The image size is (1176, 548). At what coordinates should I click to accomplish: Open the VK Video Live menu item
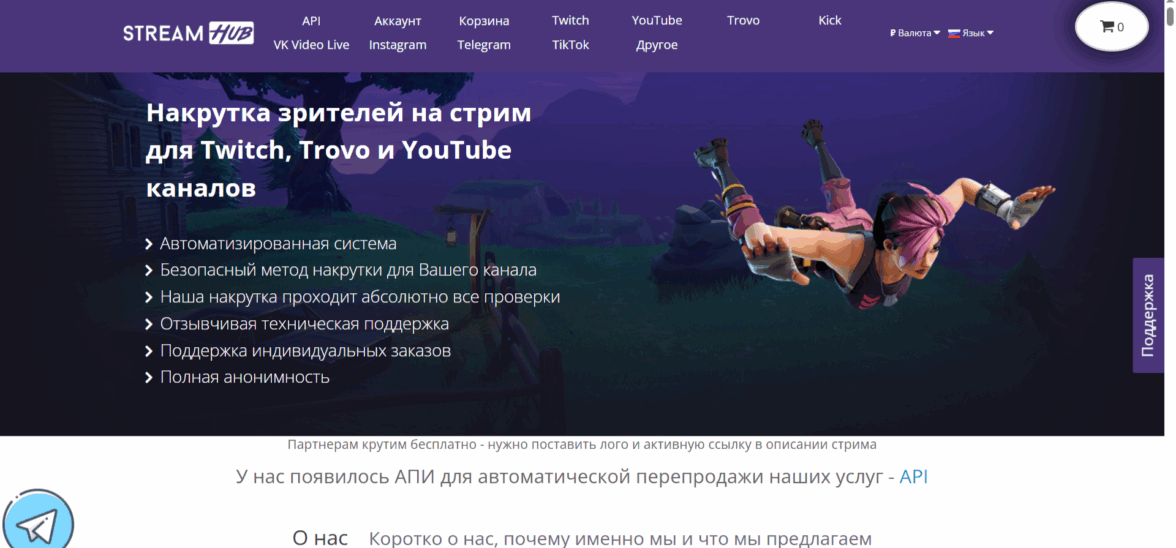(311, 45)
